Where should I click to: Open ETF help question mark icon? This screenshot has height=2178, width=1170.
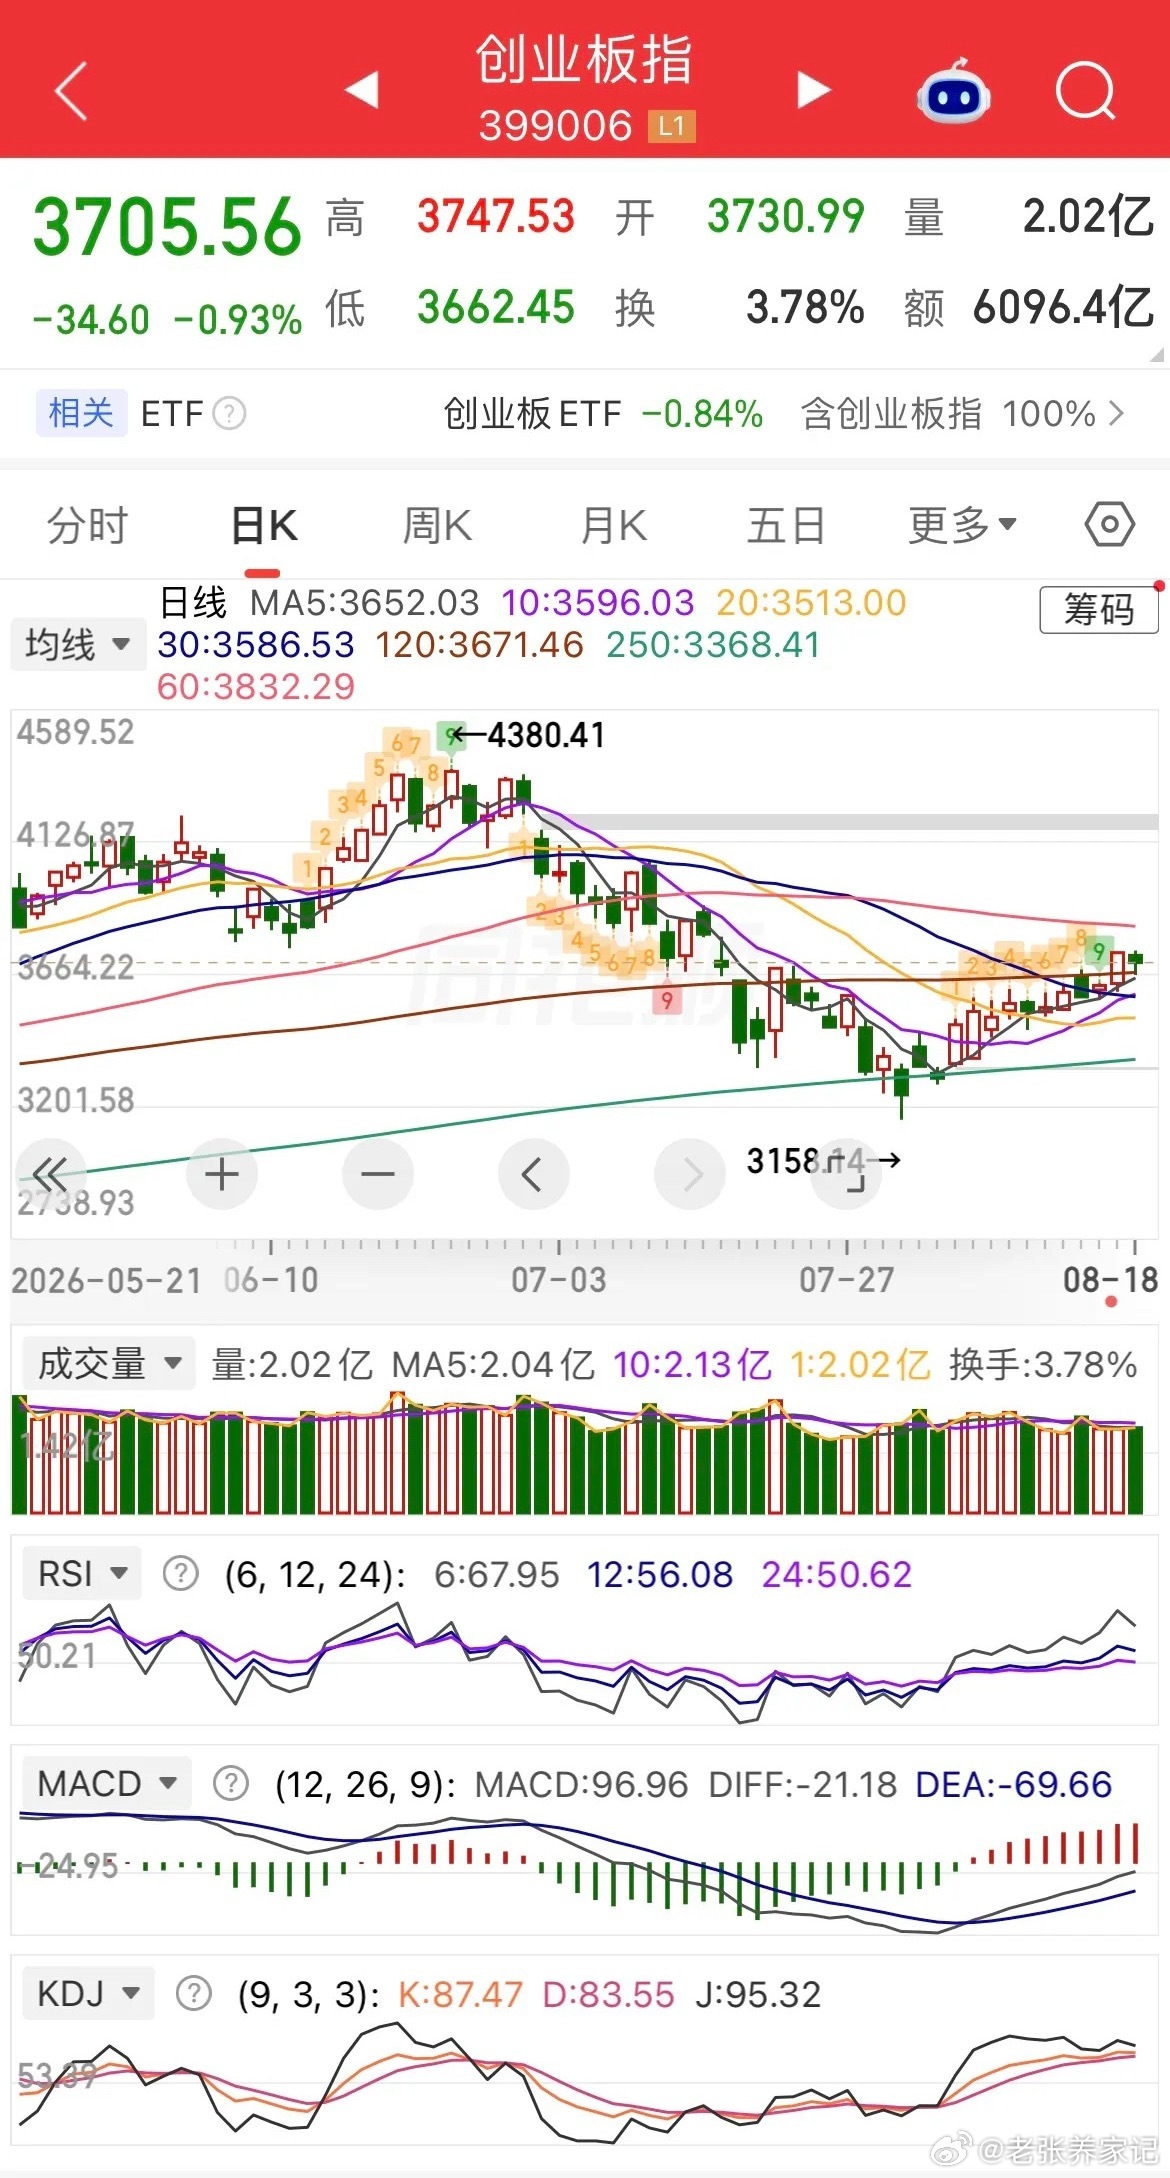230,413
